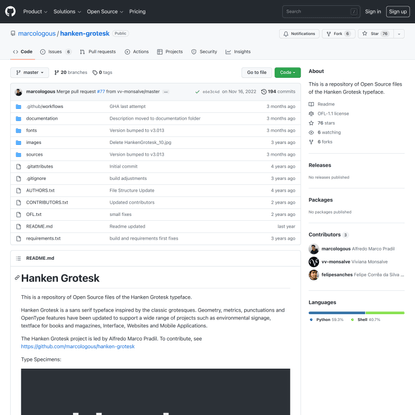Click the fonts folder icon

(19, 130)
